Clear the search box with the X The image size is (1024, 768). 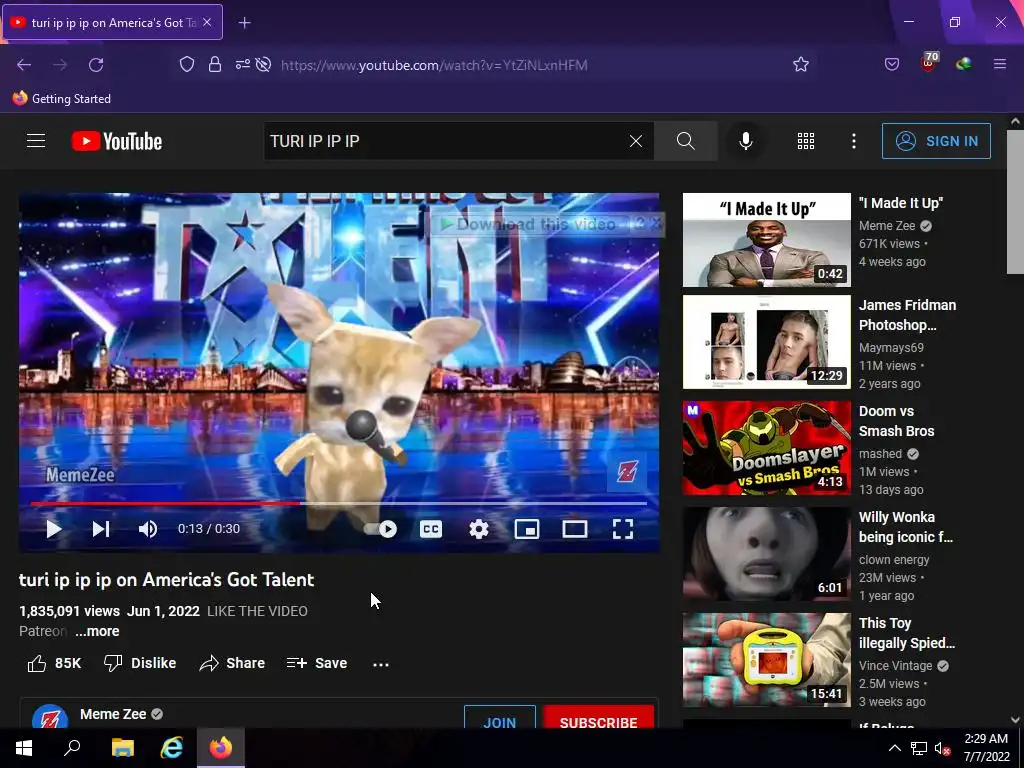635,141
